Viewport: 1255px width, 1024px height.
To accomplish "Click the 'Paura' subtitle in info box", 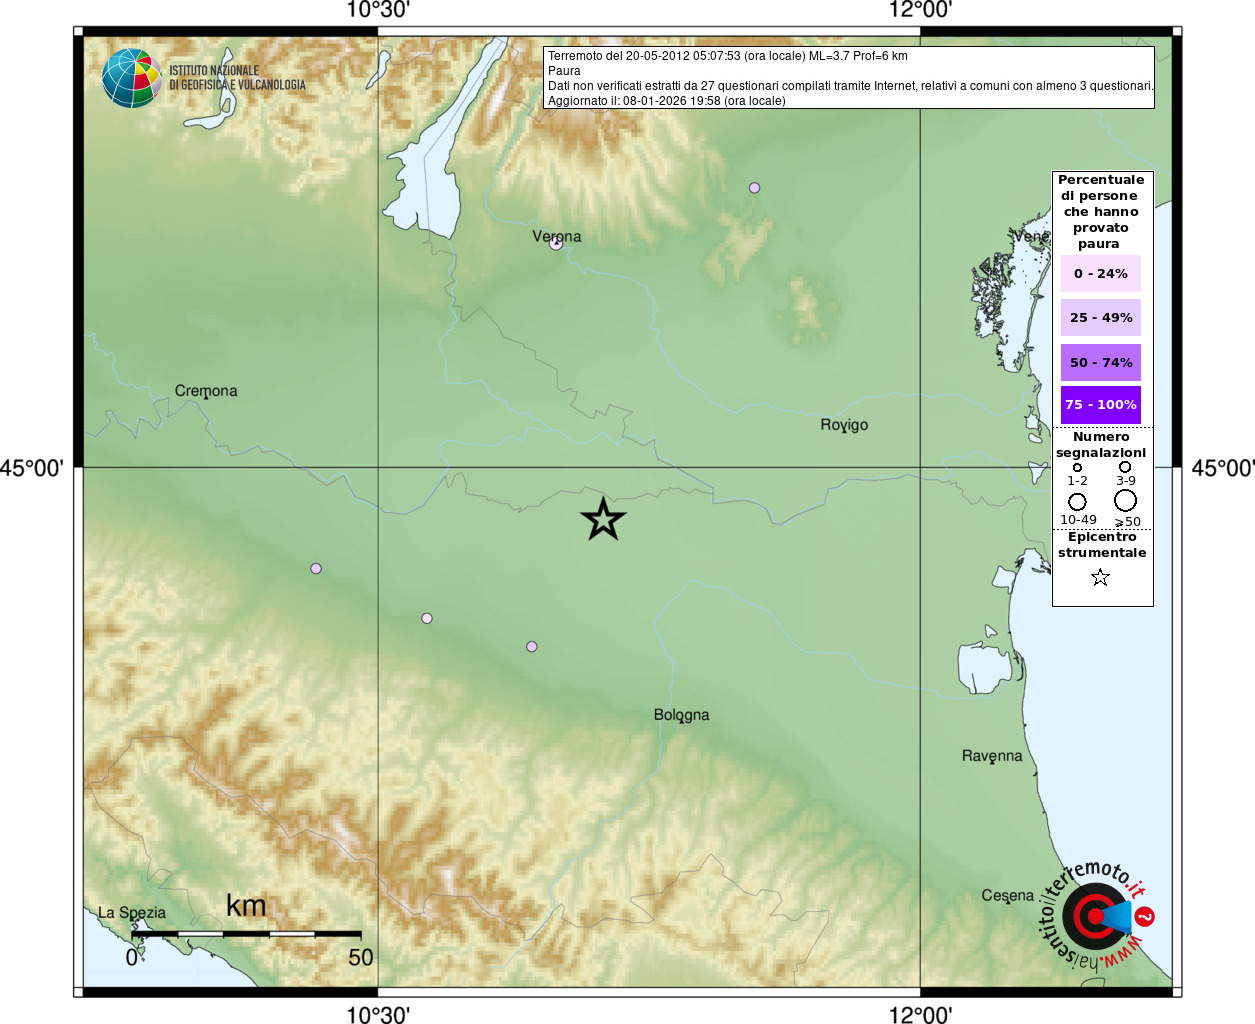I will [x=564, y=71].
